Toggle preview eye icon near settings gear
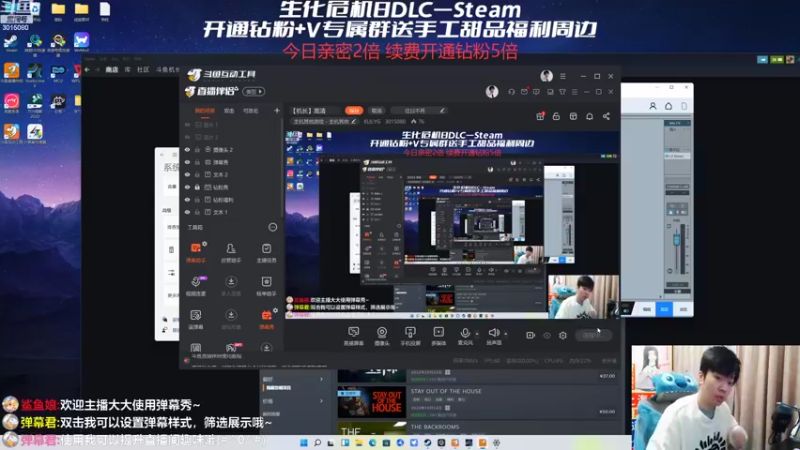Screen dimensions: 800x450 click(547, 335)
